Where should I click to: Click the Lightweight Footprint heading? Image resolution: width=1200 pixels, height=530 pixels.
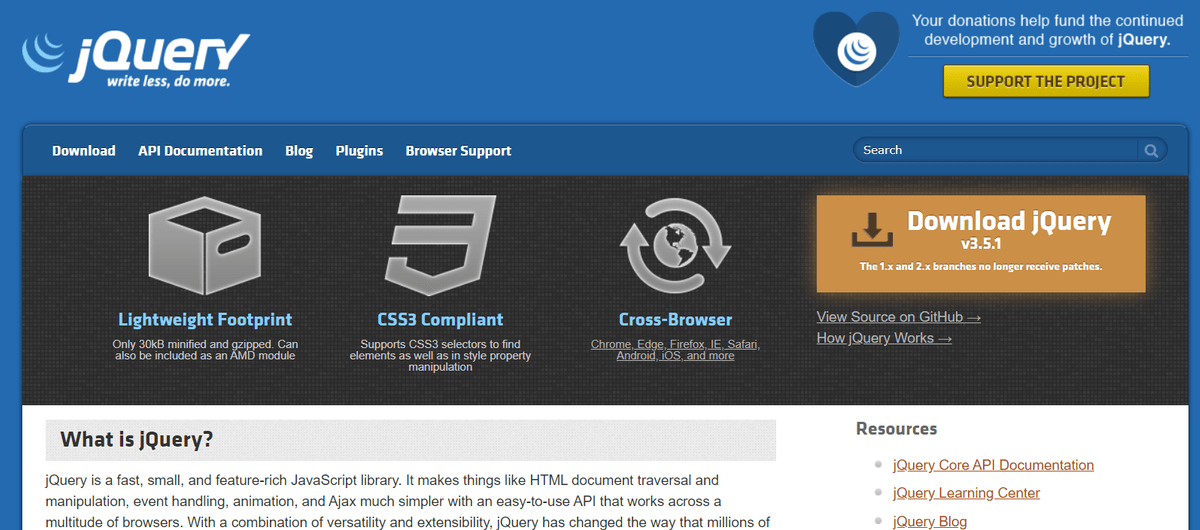(x=205, y=320)
